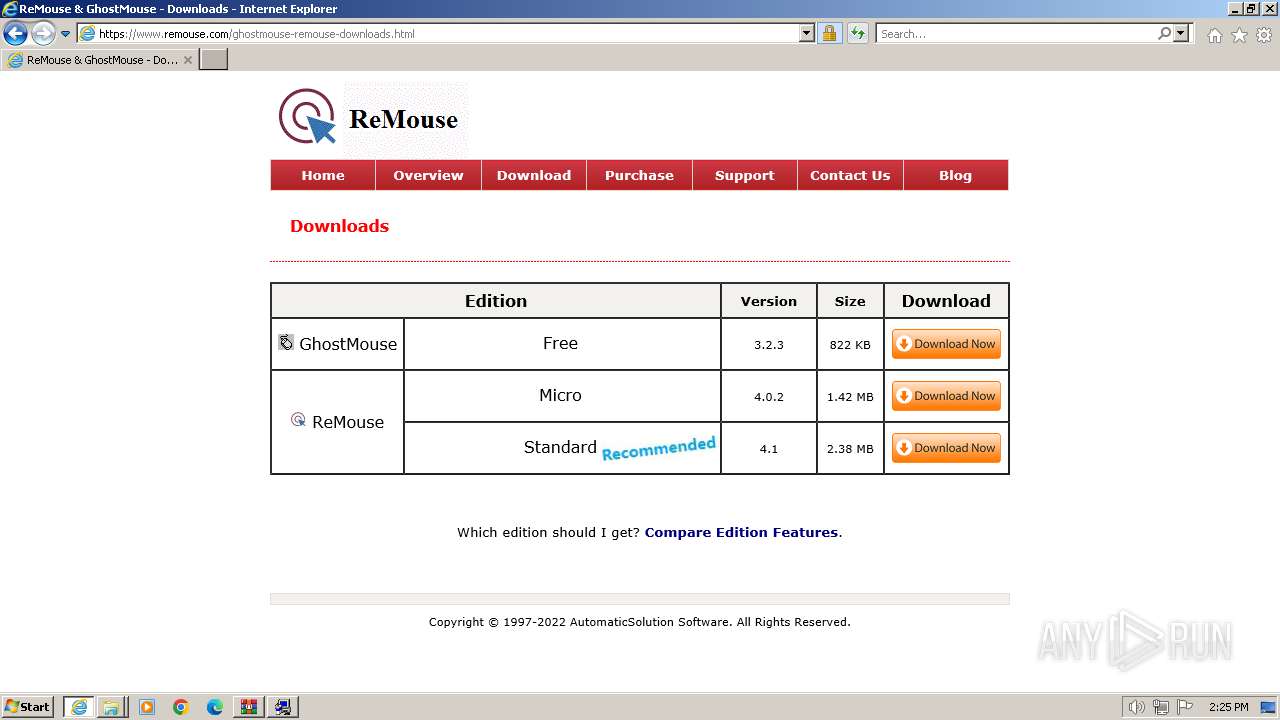This screenshot has width=1280, height=720.
Task: Click the Downloads heading text
Action: [x=339, y=226]
